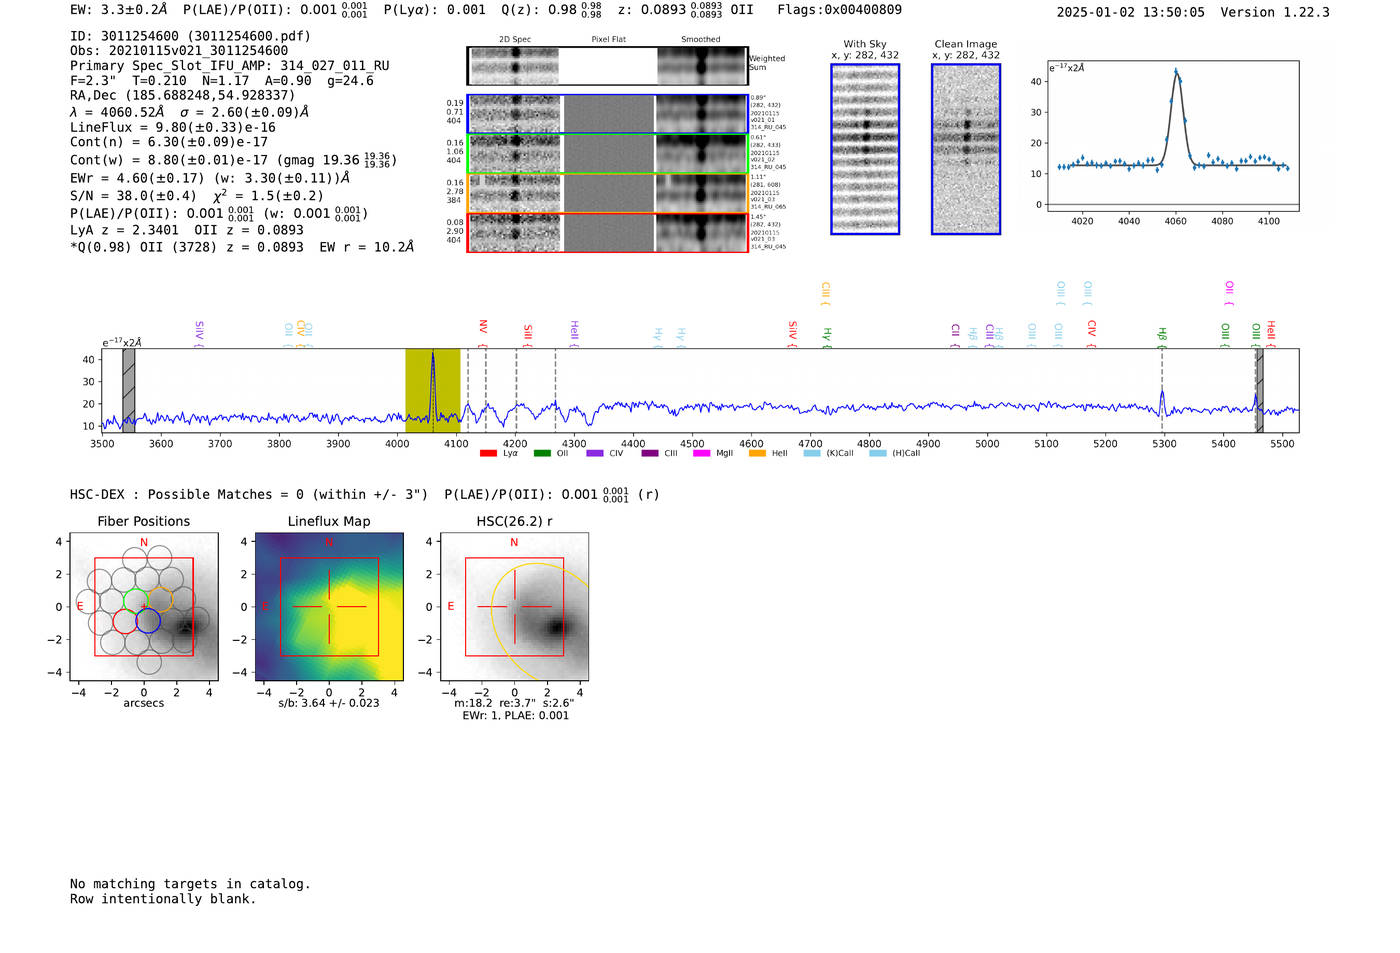The image size is (1400, 953).
Task: Click the NV line marker above spectrum
Action: coord(483,334)
